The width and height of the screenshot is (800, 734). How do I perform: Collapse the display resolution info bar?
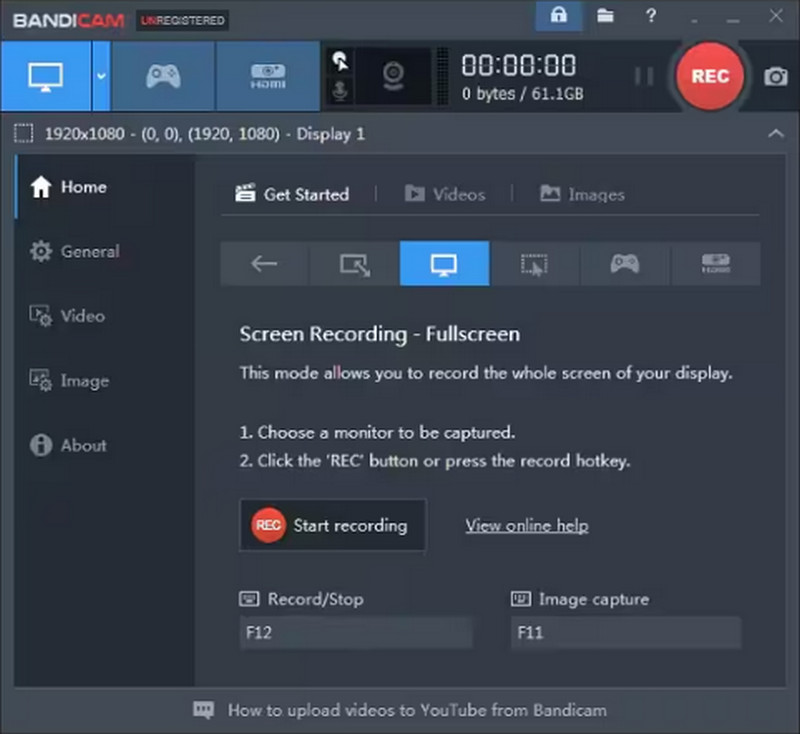pos(777,133)
